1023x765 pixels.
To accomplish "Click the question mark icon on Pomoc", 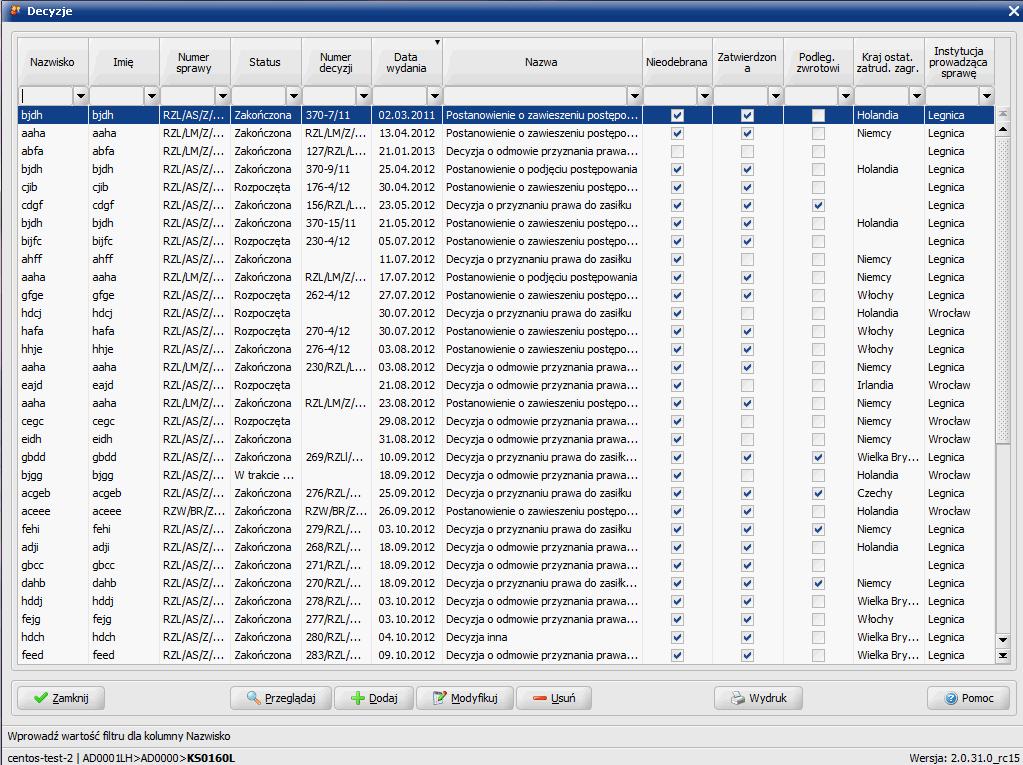I will (x=951, y=698).
